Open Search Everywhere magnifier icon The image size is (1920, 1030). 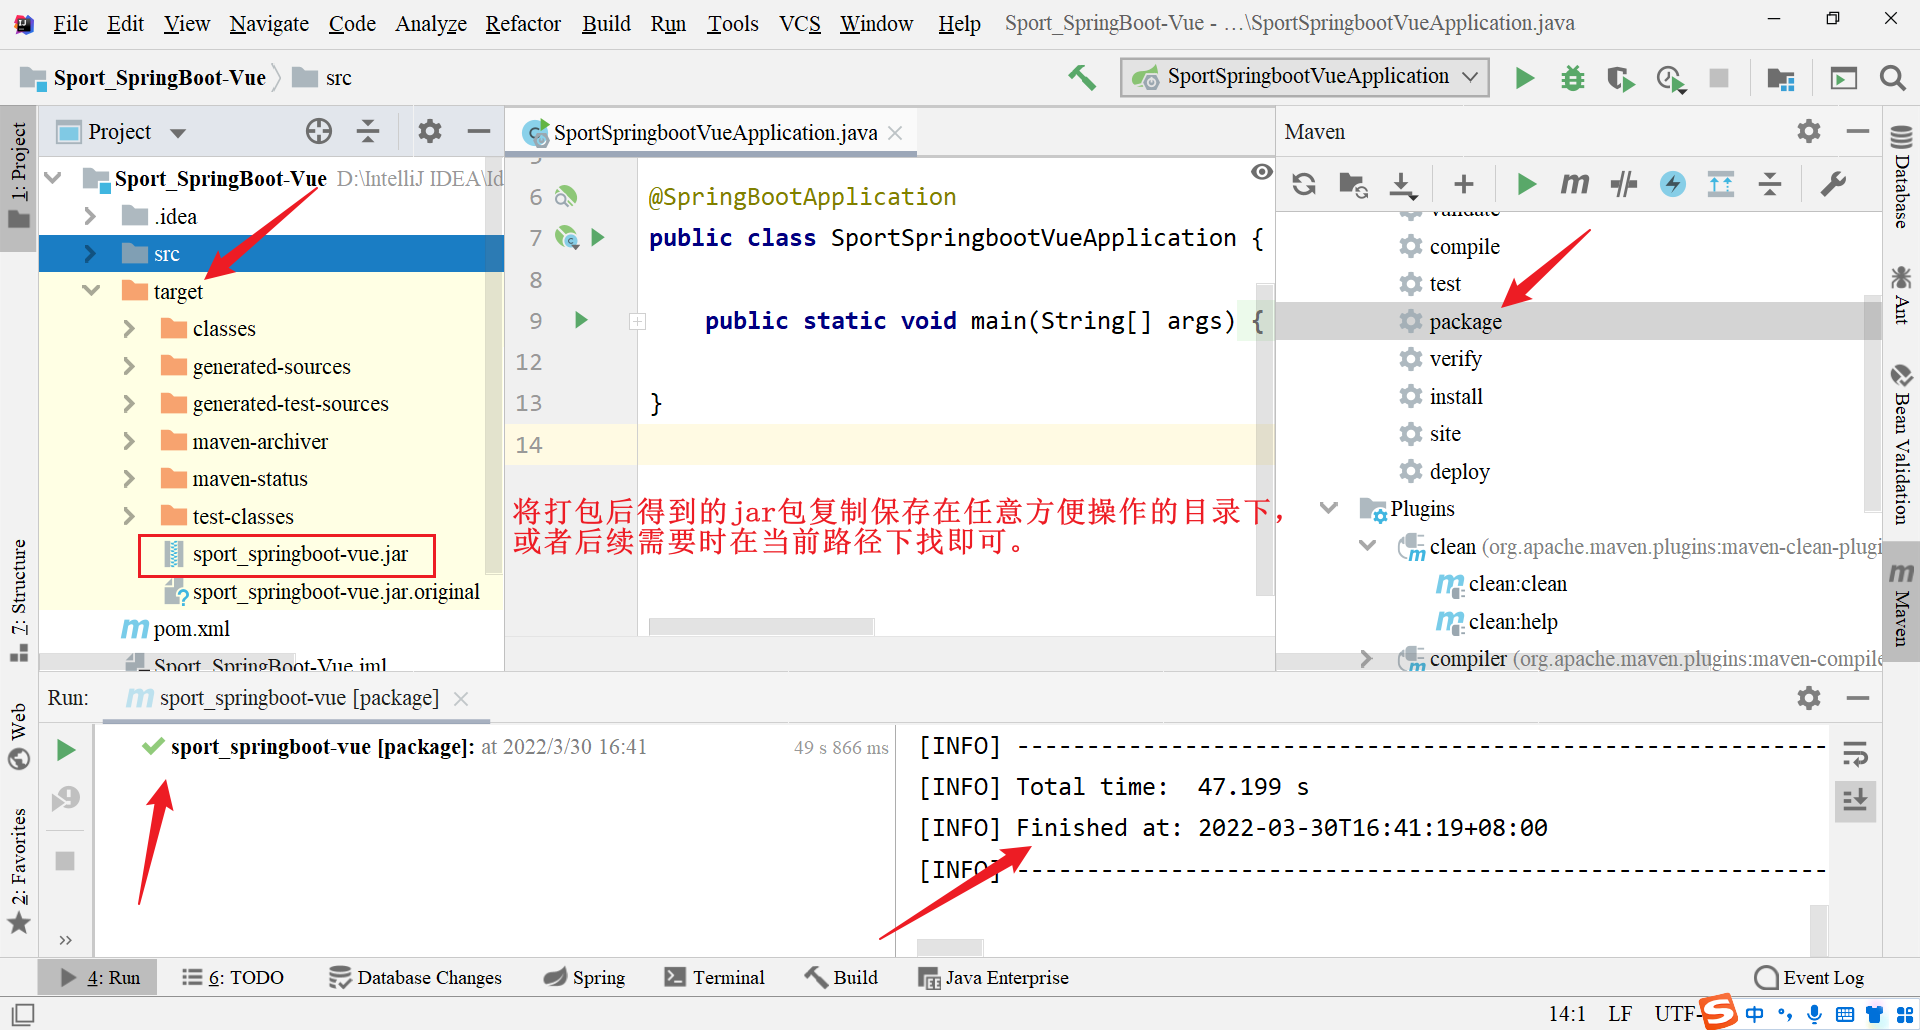point(1892,78)
